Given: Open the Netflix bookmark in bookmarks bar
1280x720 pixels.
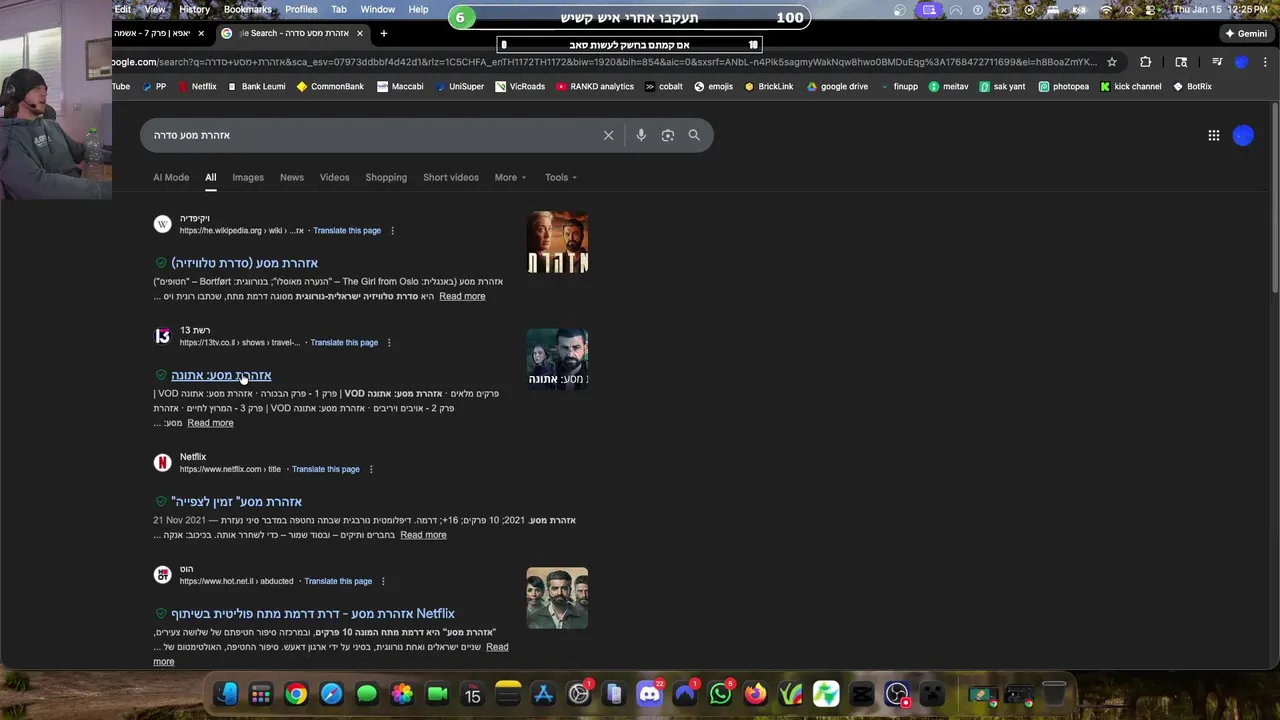Looking at the screenshot, I should [x=197, y=87].
